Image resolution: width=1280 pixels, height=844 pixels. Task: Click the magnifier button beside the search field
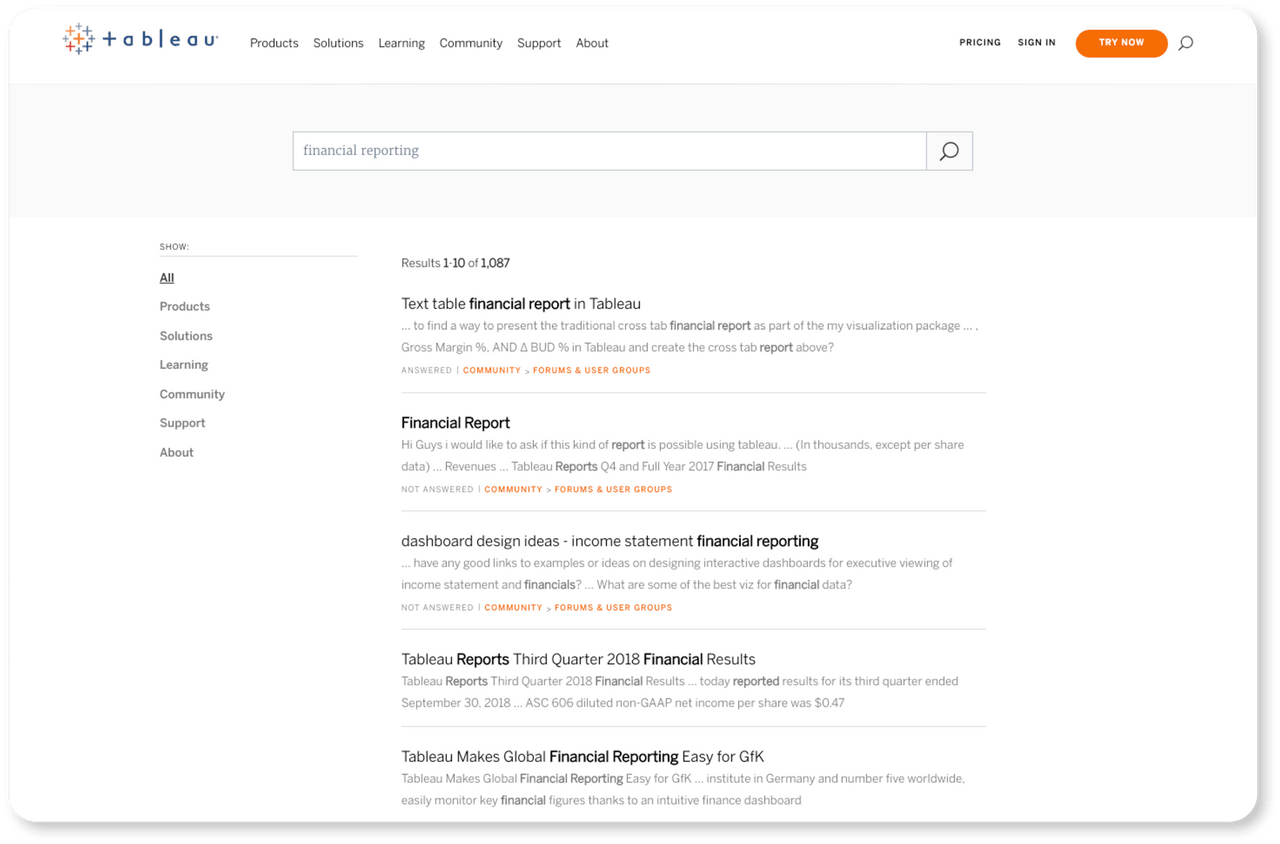pyautogui.click(x=949, y=151)
